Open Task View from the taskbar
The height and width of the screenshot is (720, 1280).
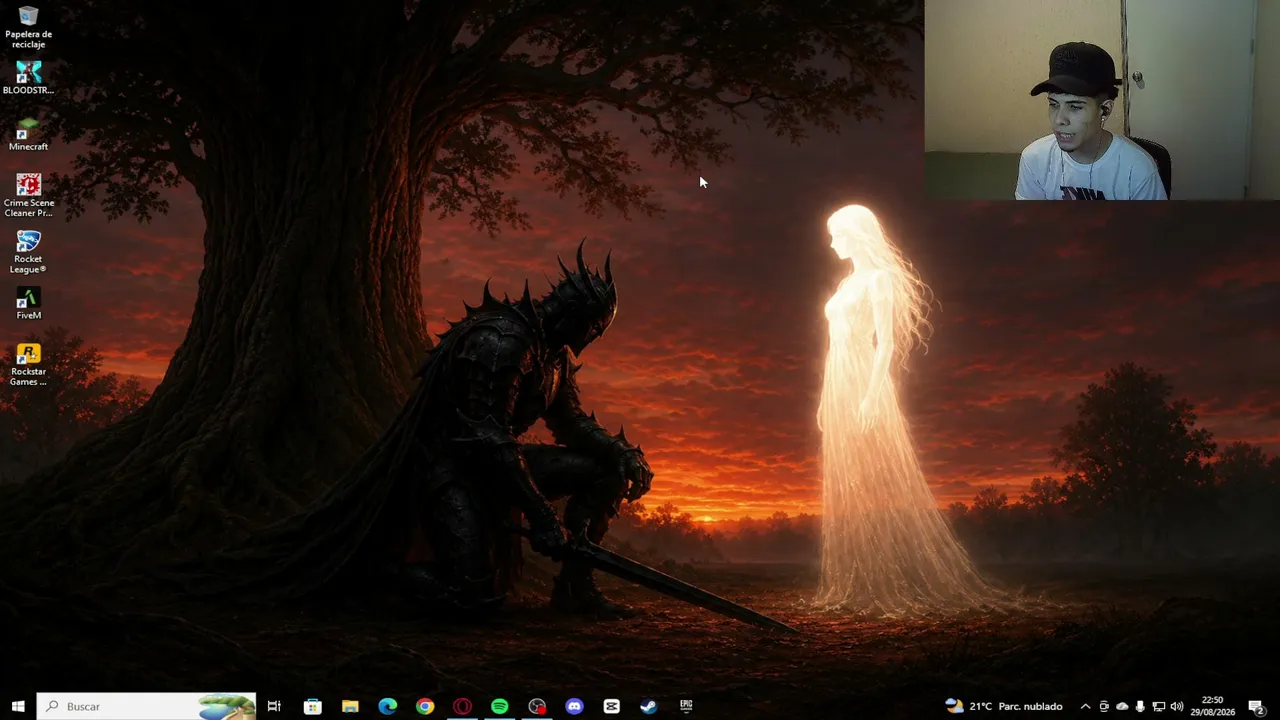274,706
